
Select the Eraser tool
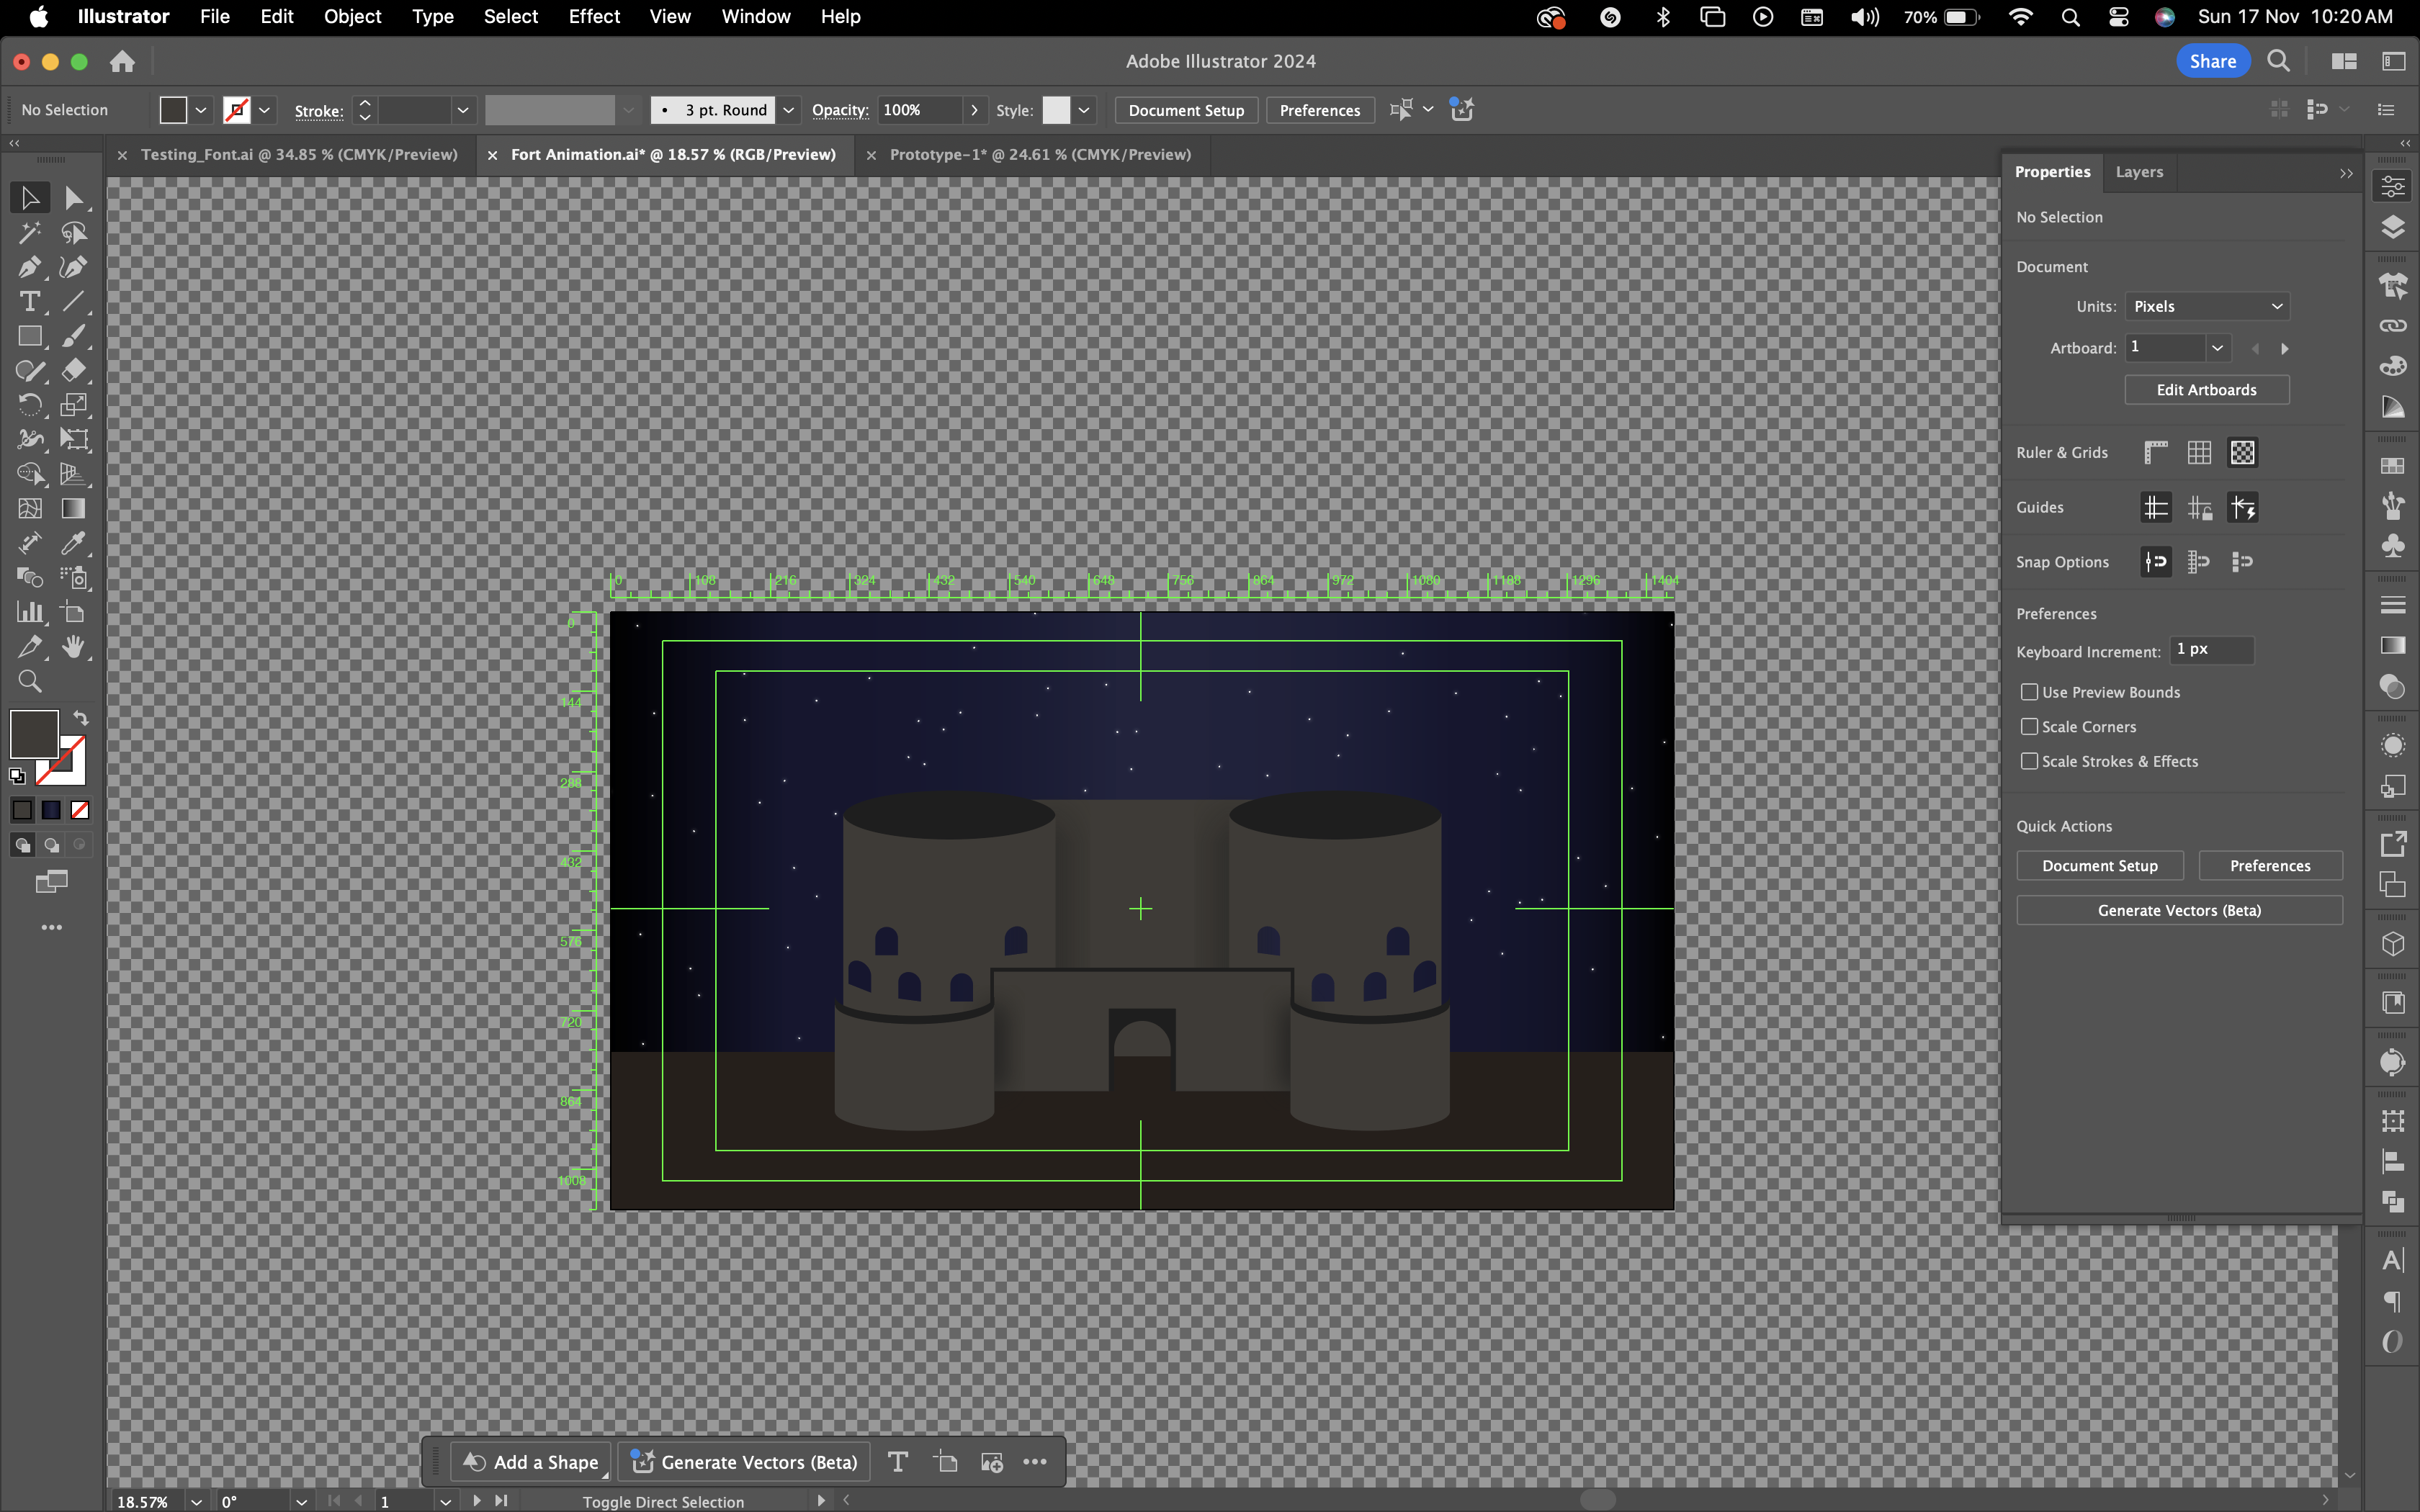[x=73, y=370]
